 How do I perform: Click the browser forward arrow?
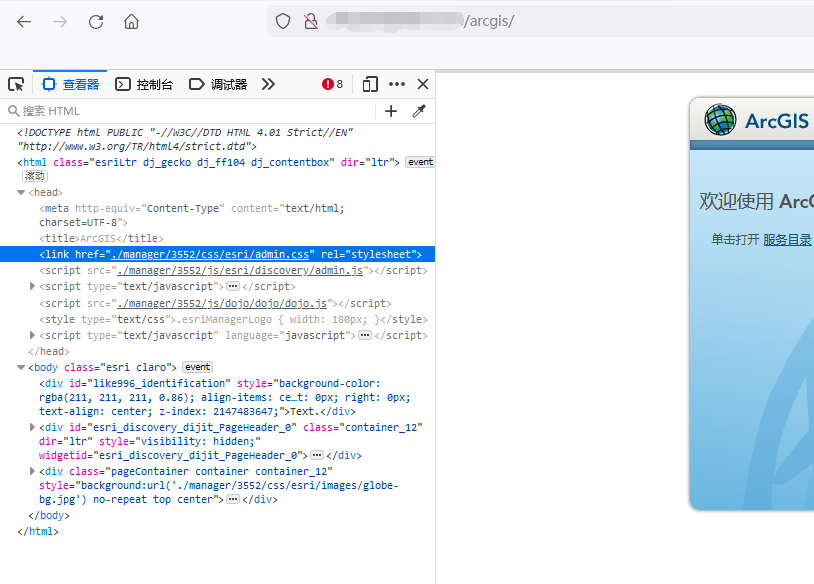60,22
